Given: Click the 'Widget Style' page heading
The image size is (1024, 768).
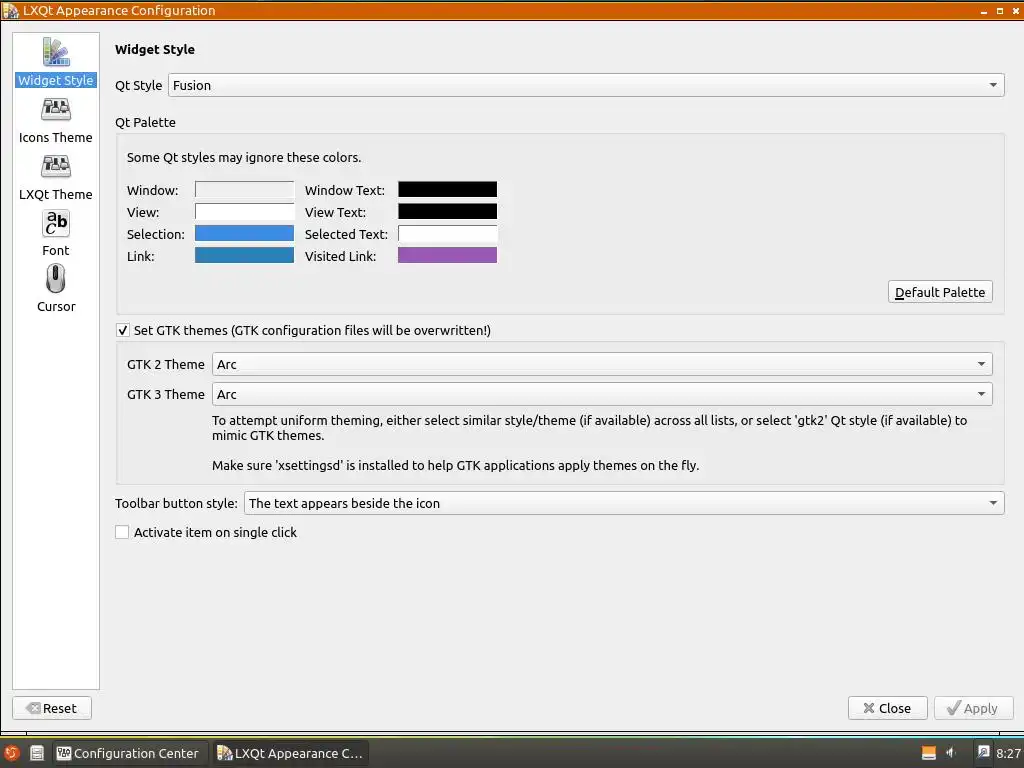Looking at the screenshot, I should pos(155,50).
